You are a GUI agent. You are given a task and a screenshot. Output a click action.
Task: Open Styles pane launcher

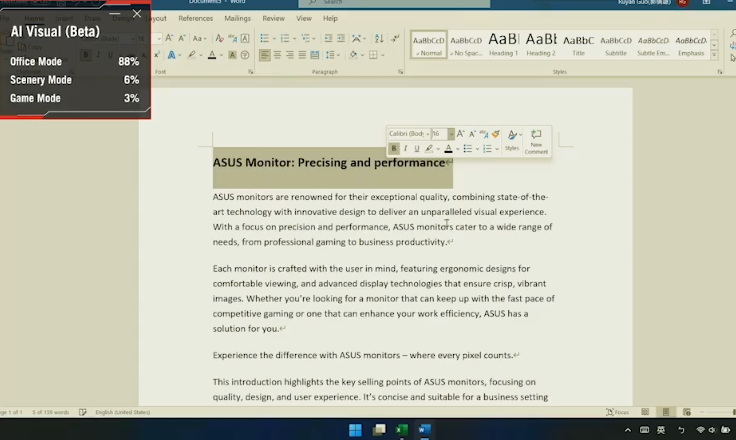coord(720,72)
